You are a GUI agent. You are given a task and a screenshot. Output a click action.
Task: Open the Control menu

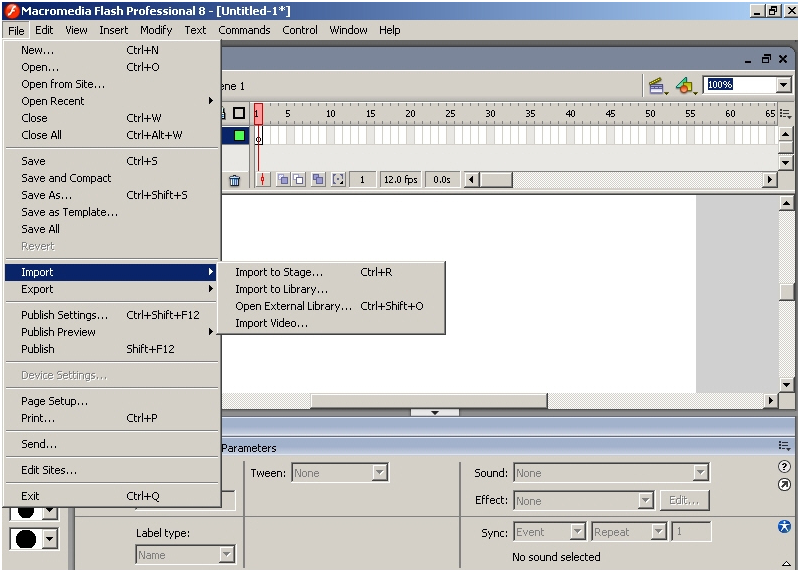pos(300,30)
